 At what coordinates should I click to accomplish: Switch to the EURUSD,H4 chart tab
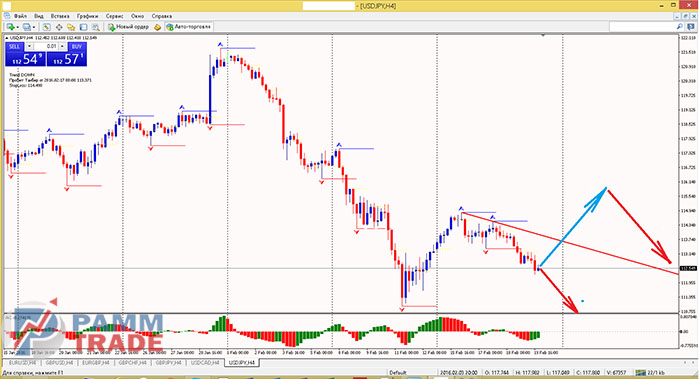(22, 363)
